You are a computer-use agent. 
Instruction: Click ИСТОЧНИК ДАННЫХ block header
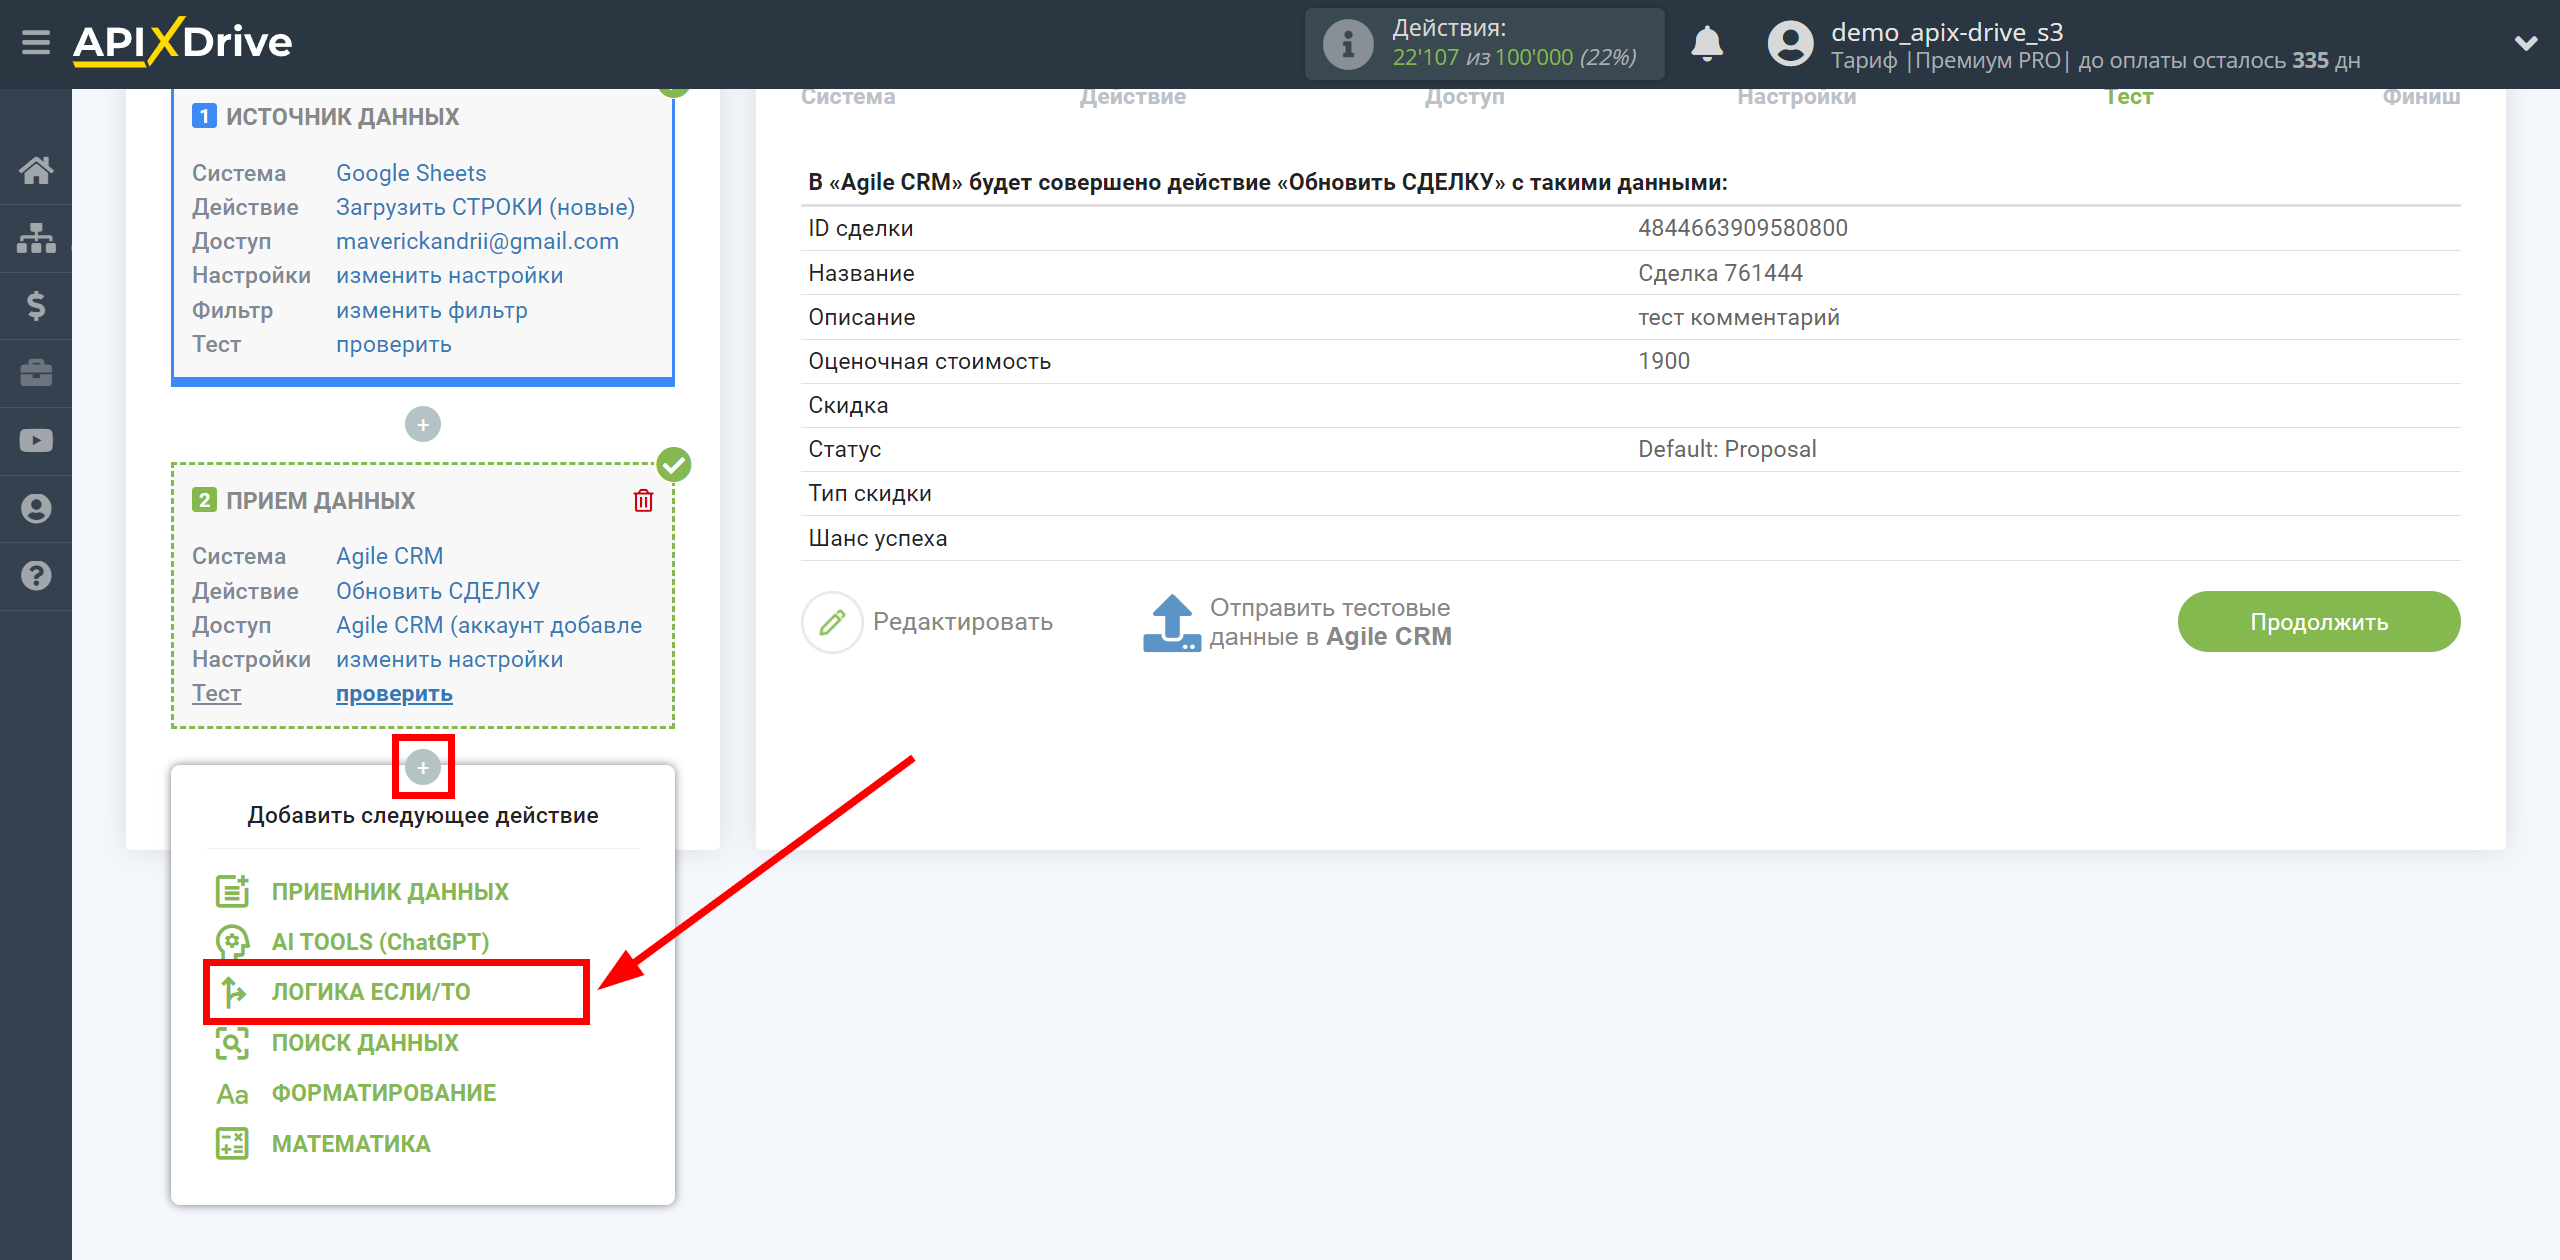coord(342,117)
